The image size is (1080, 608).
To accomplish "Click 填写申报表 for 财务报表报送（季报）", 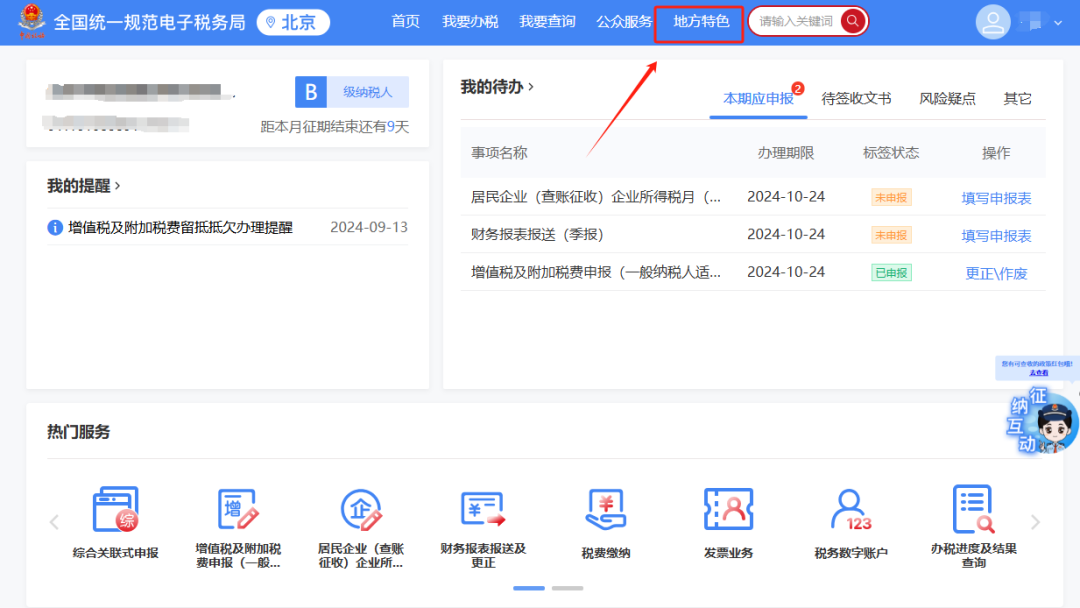I will pos(995,235).
